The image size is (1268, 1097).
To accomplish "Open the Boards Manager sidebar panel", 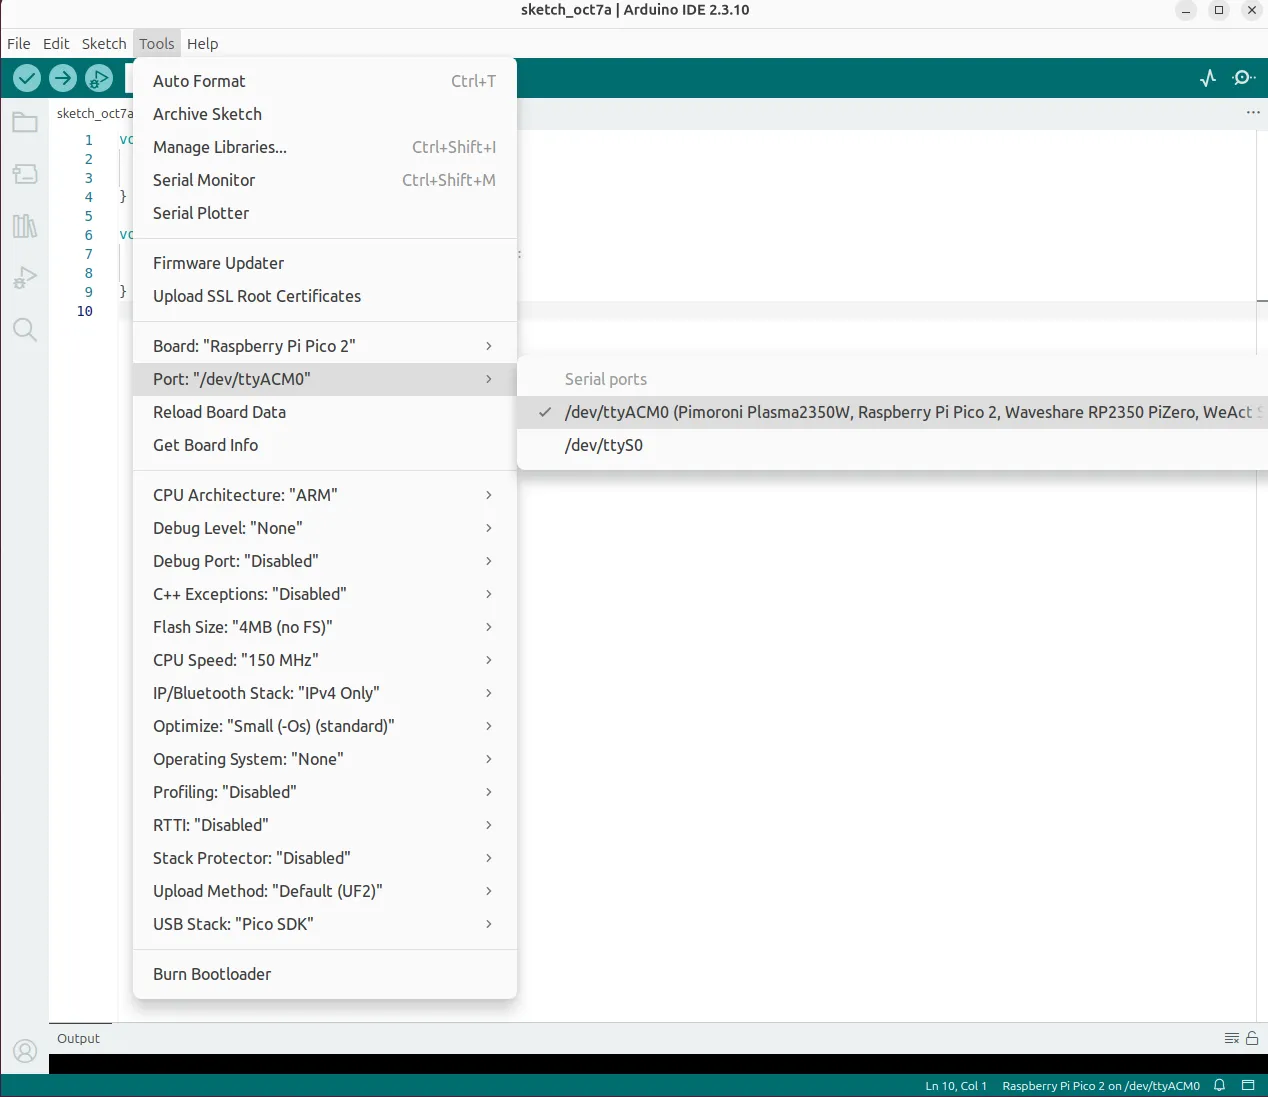I will [25, 174].
